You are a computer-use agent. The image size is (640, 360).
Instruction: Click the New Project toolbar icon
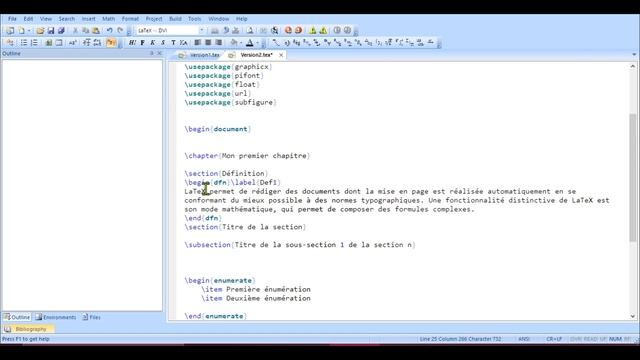(x=10, y=31)
